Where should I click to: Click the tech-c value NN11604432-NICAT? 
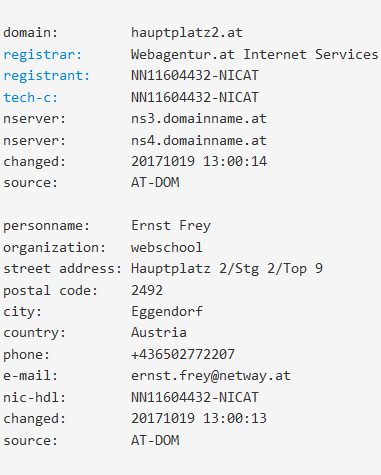point(195,97)
